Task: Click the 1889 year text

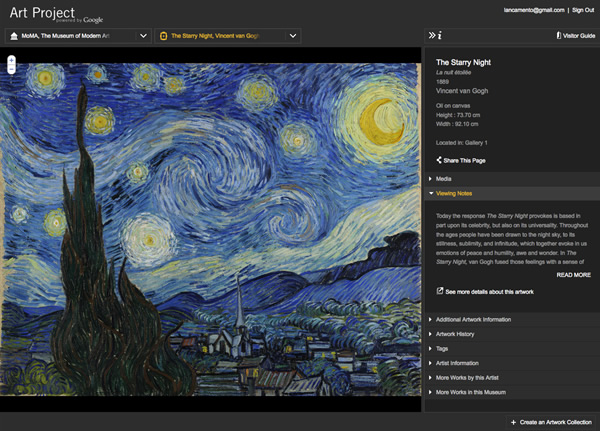Action: (x=442, y=82)
